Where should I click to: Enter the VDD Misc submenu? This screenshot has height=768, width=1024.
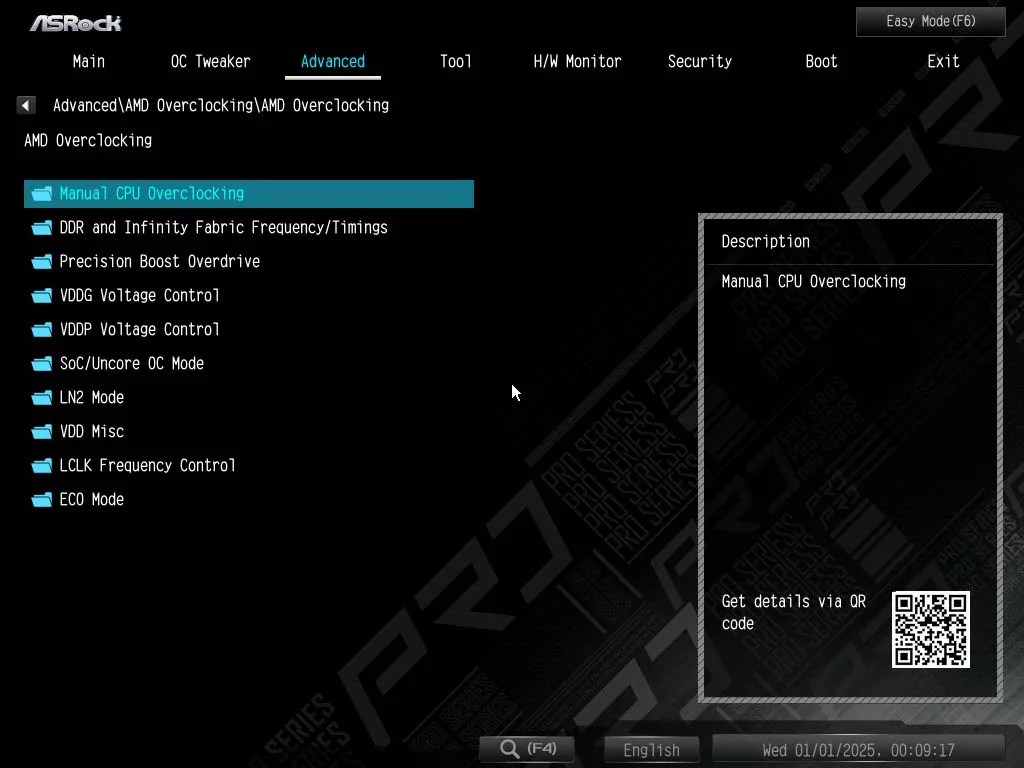(x=91, y=432)
